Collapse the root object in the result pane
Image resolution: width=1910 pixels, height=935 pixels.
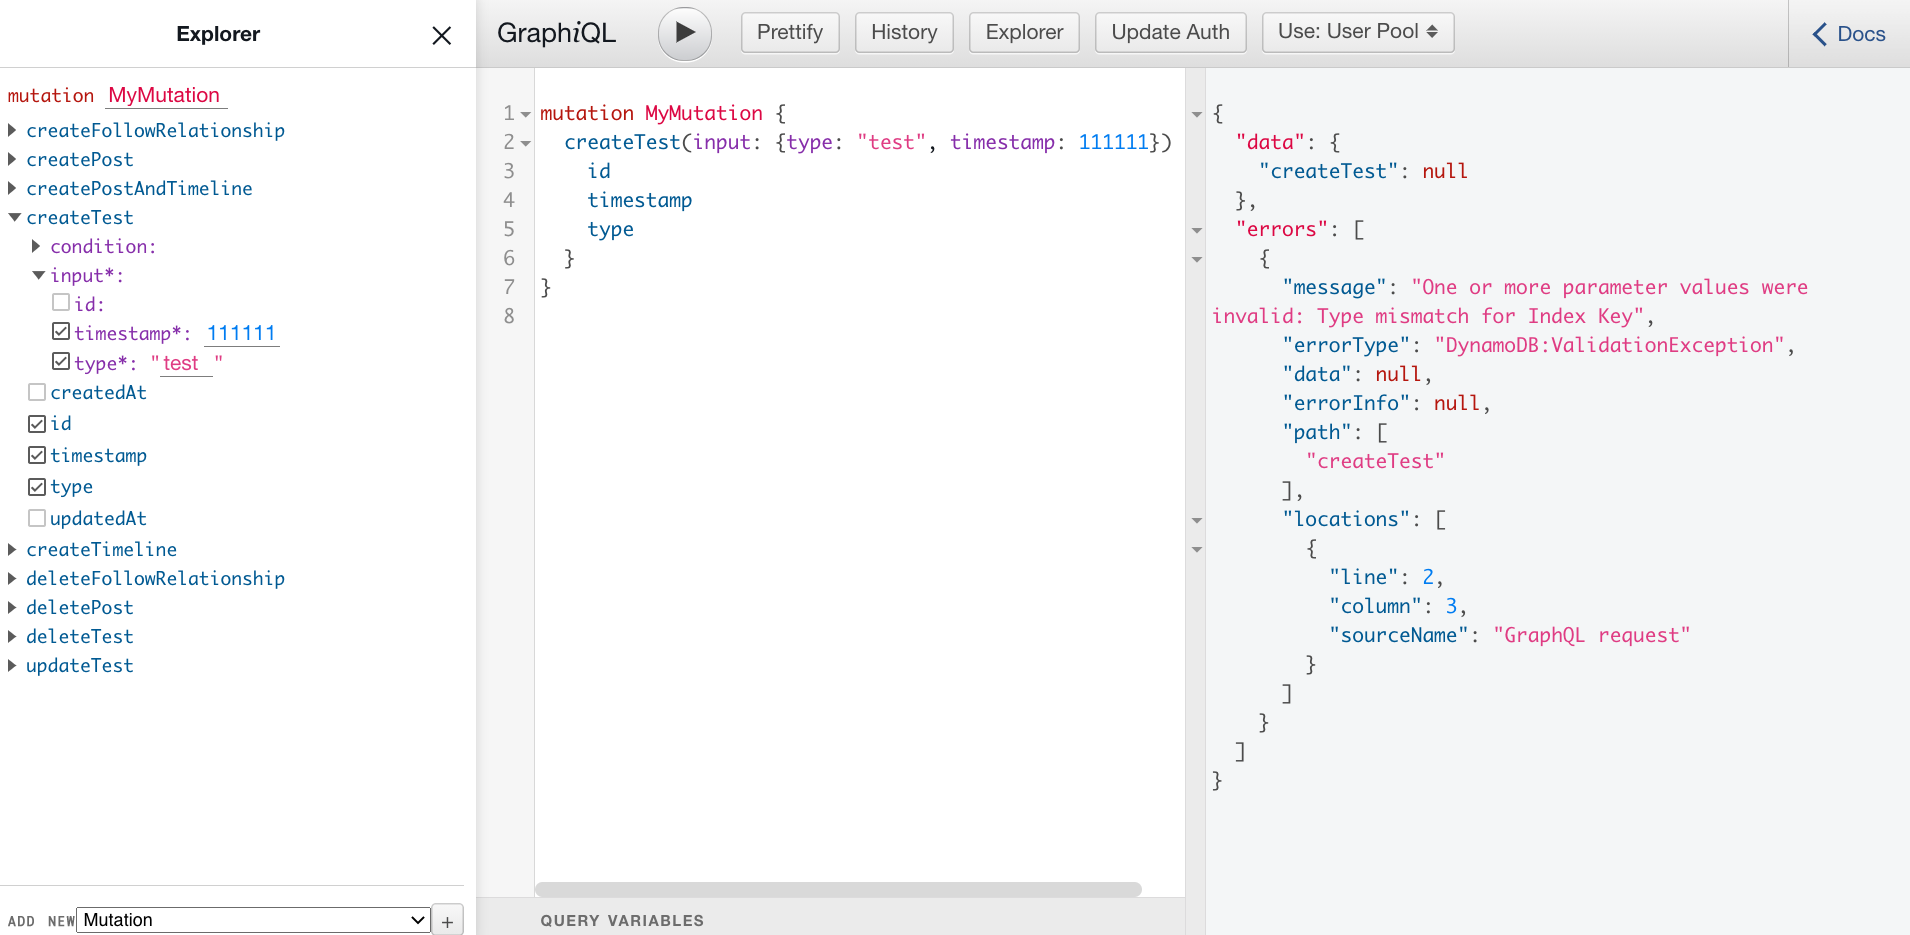pyautogui.click(x=1197, y=115)
